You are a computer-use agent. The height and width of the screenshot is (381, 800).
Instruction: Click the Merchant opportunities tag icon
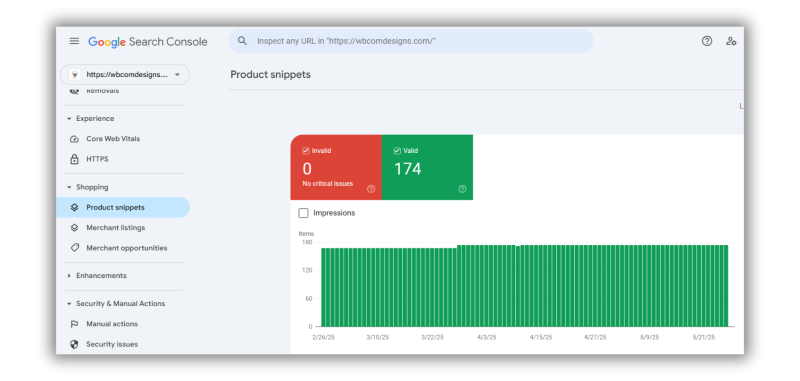(x=74, y=248)
